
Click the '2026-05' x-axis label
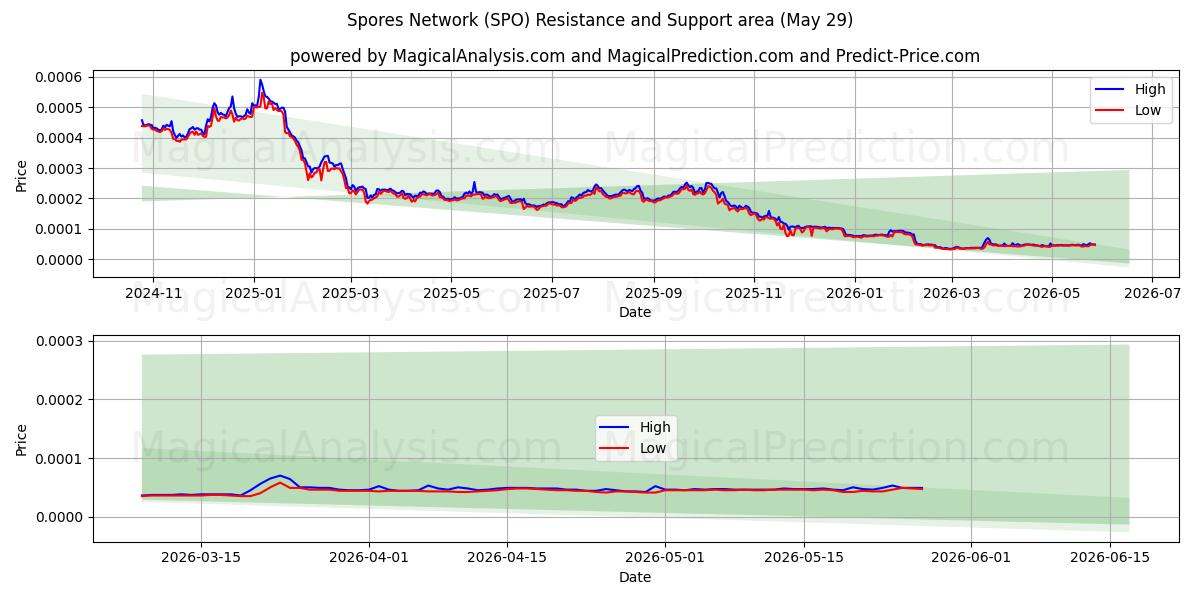pos(1052,294)
